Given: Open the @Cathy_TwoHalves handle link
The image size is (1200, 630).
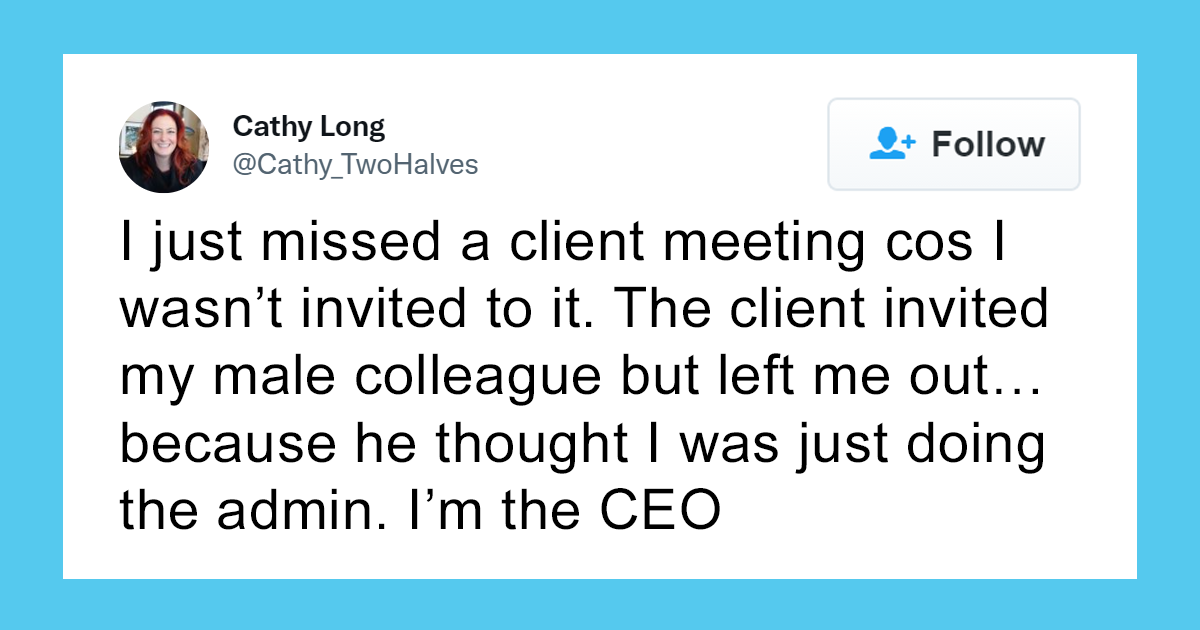Looking at the screenshot, I should click(355, 165).
